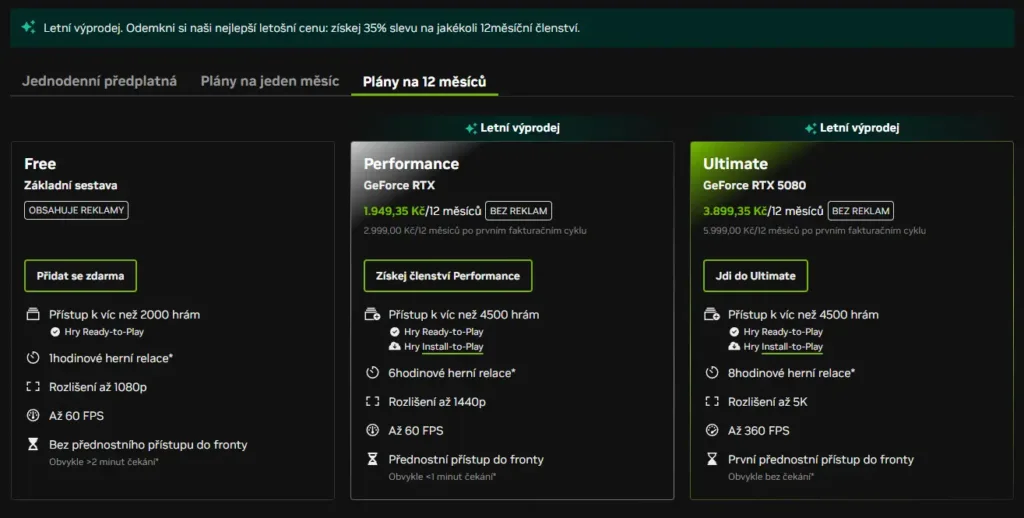Screen dimensions: 1024x518
Task: Click OBSAHUJE REKLAMY badge in Free card
Action: pyautogui.click(x=76, y=210)
